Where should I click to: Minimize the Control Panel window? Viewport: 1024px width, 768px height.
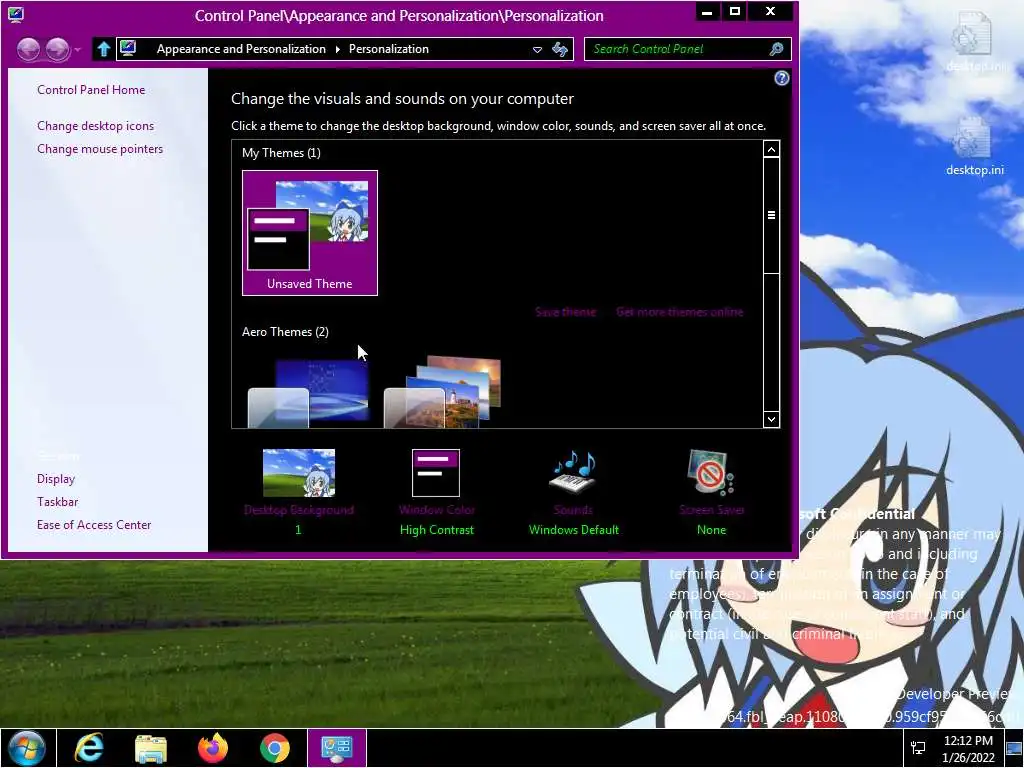coord(707,11)
